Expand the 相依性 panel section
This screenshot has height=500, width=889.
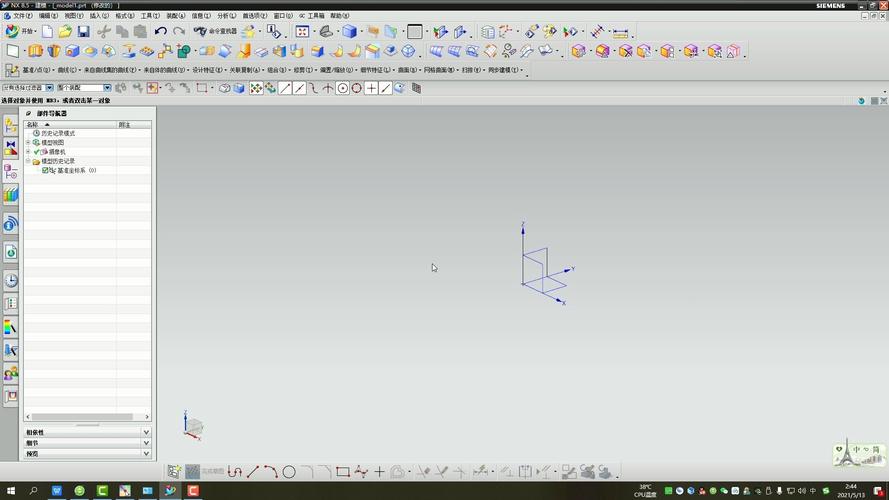pos(146,432)
